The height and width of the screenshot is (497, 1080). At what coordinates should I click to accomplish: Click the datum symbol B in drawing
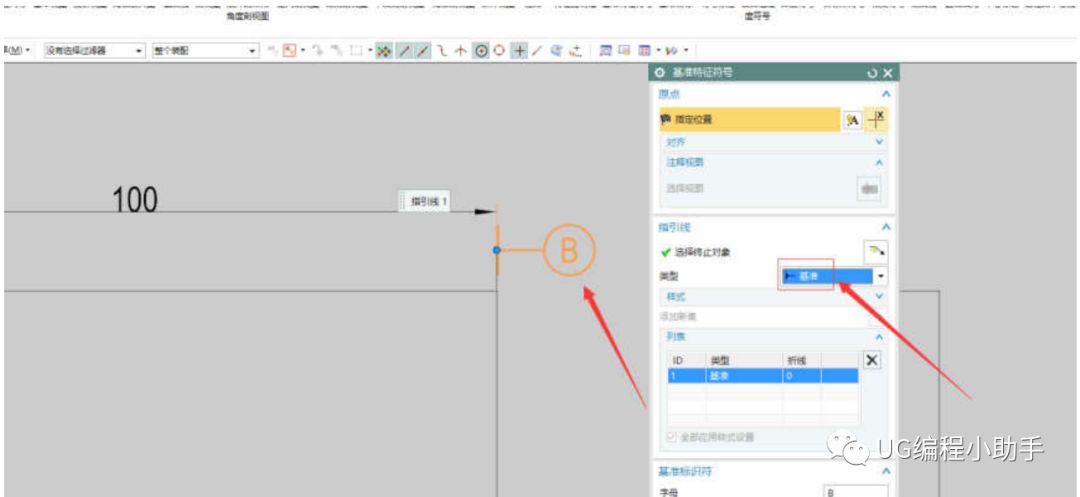[x=569, y=251]
